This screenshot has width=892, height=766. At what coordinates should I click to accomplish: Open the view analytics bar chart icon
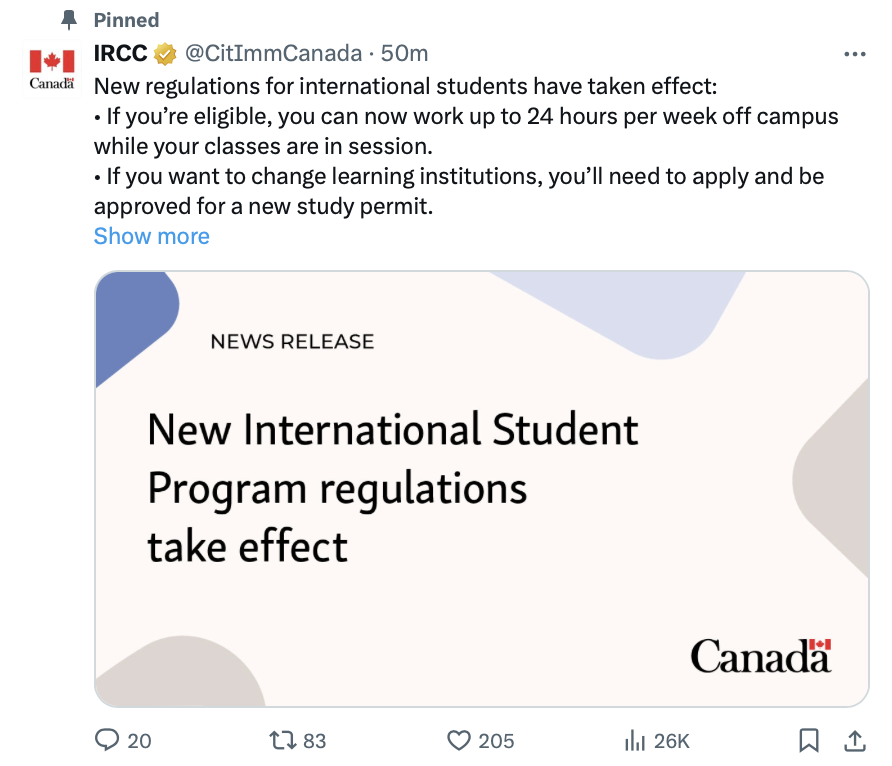point(634,740)
